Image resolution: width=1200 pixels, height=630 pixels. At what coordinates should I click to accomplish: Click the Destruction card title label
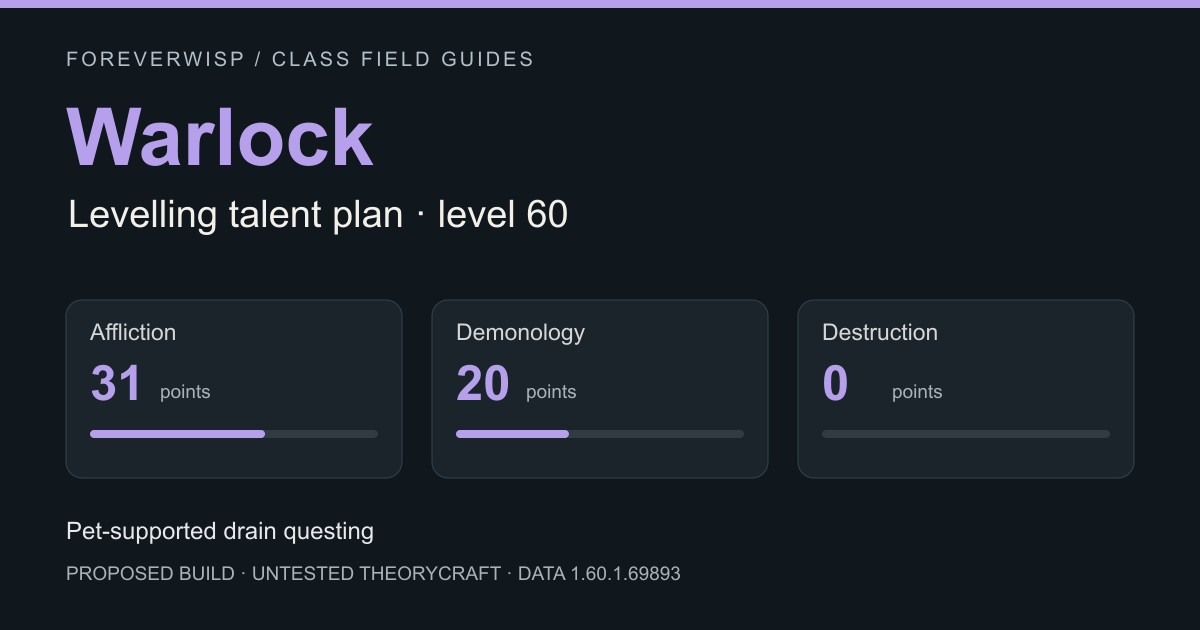[880, 332]
